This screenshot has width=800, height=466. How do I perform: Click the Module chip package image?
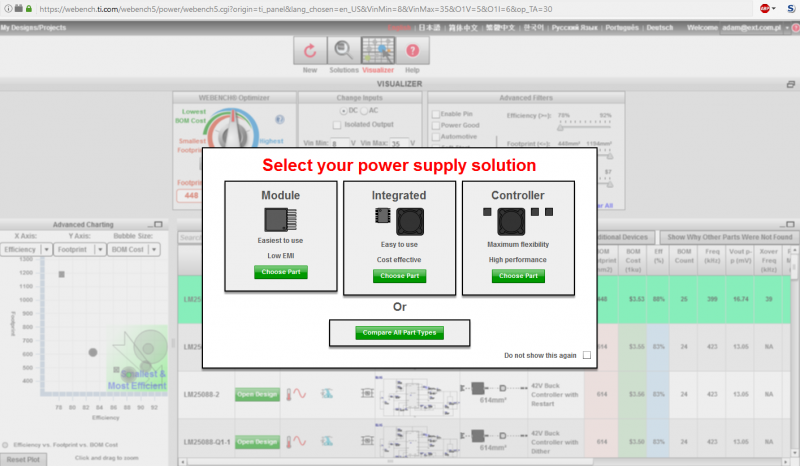(280, 220)
